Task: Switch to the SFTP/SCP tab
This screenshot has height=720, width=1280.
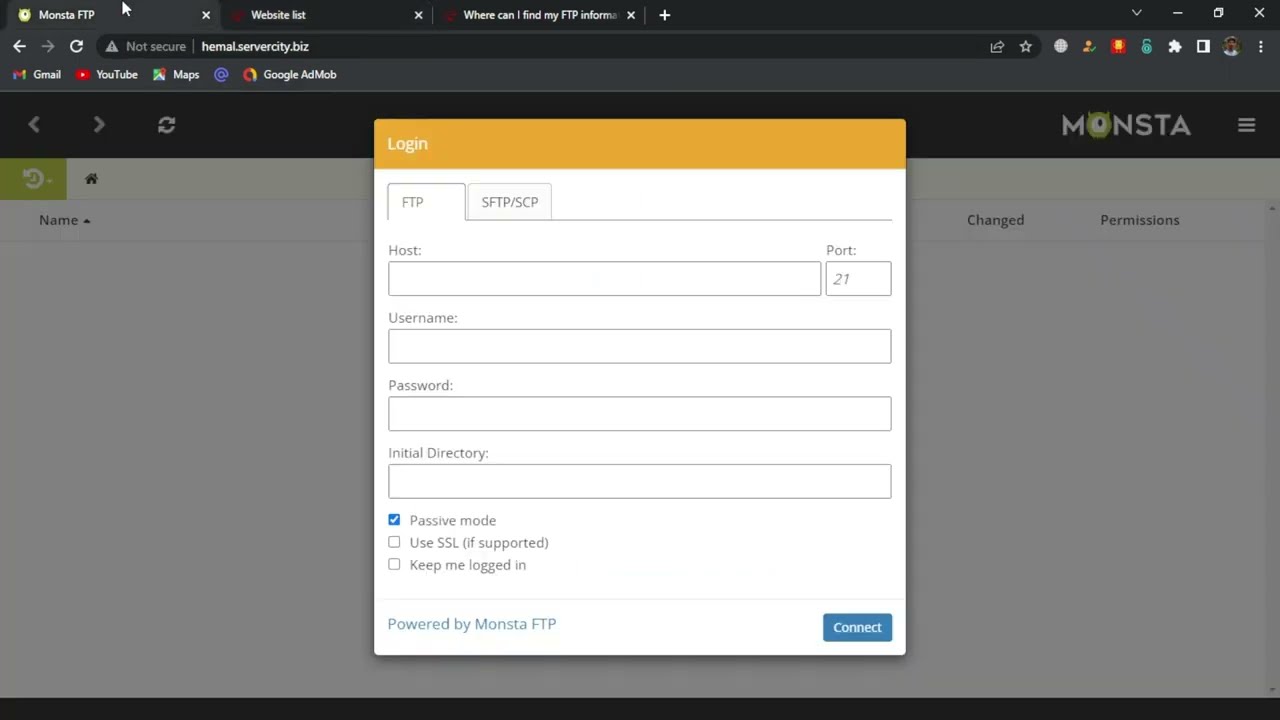Action: coord(509,202)
